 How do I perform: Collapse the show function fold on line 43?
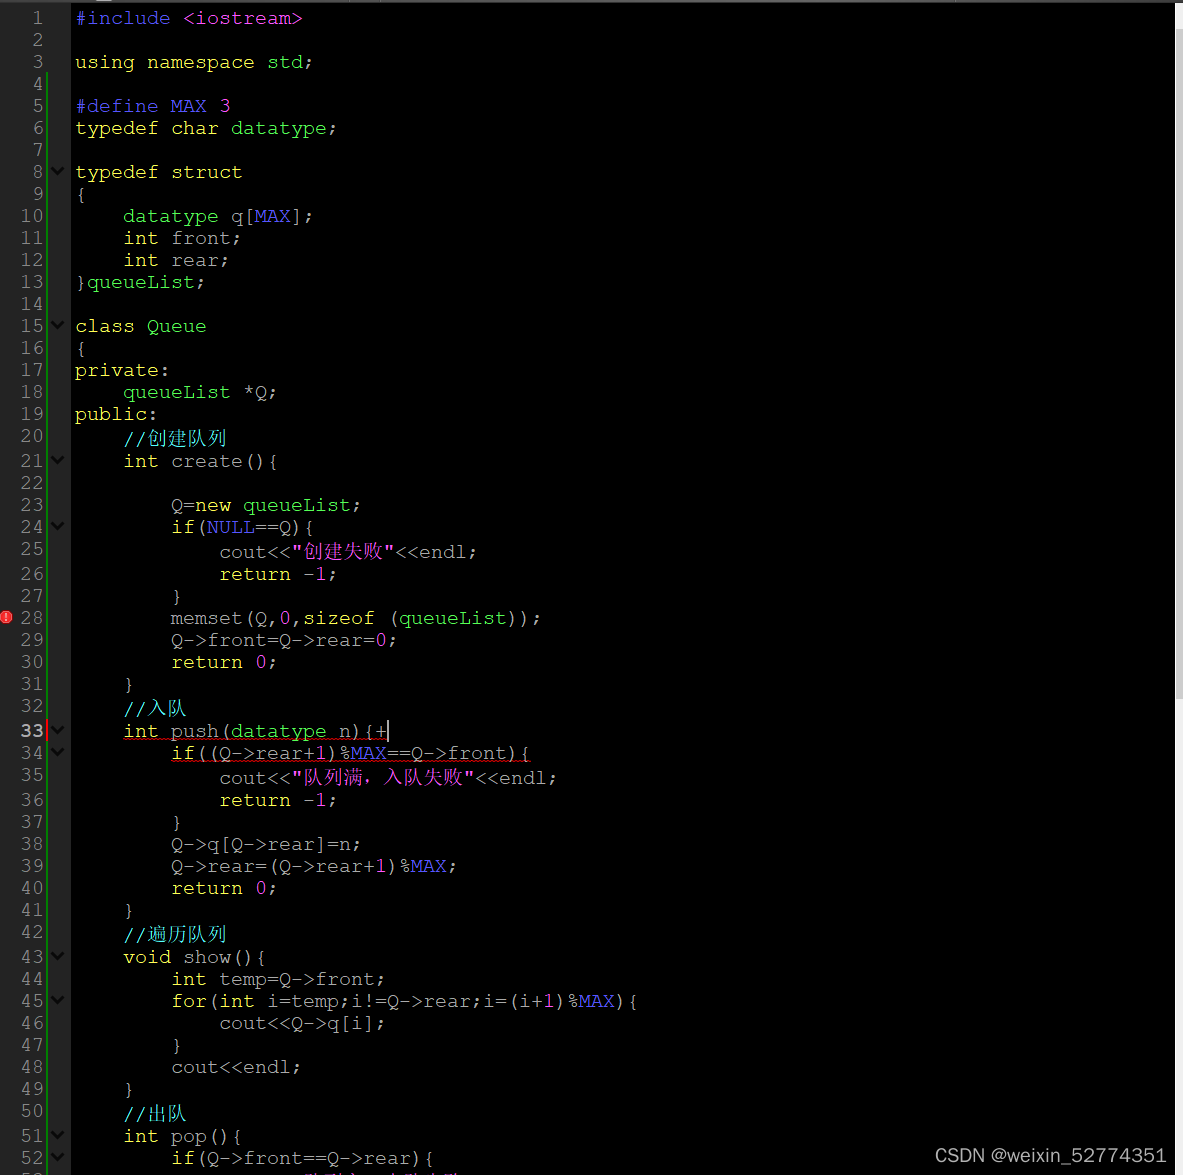tap(57, 956)
